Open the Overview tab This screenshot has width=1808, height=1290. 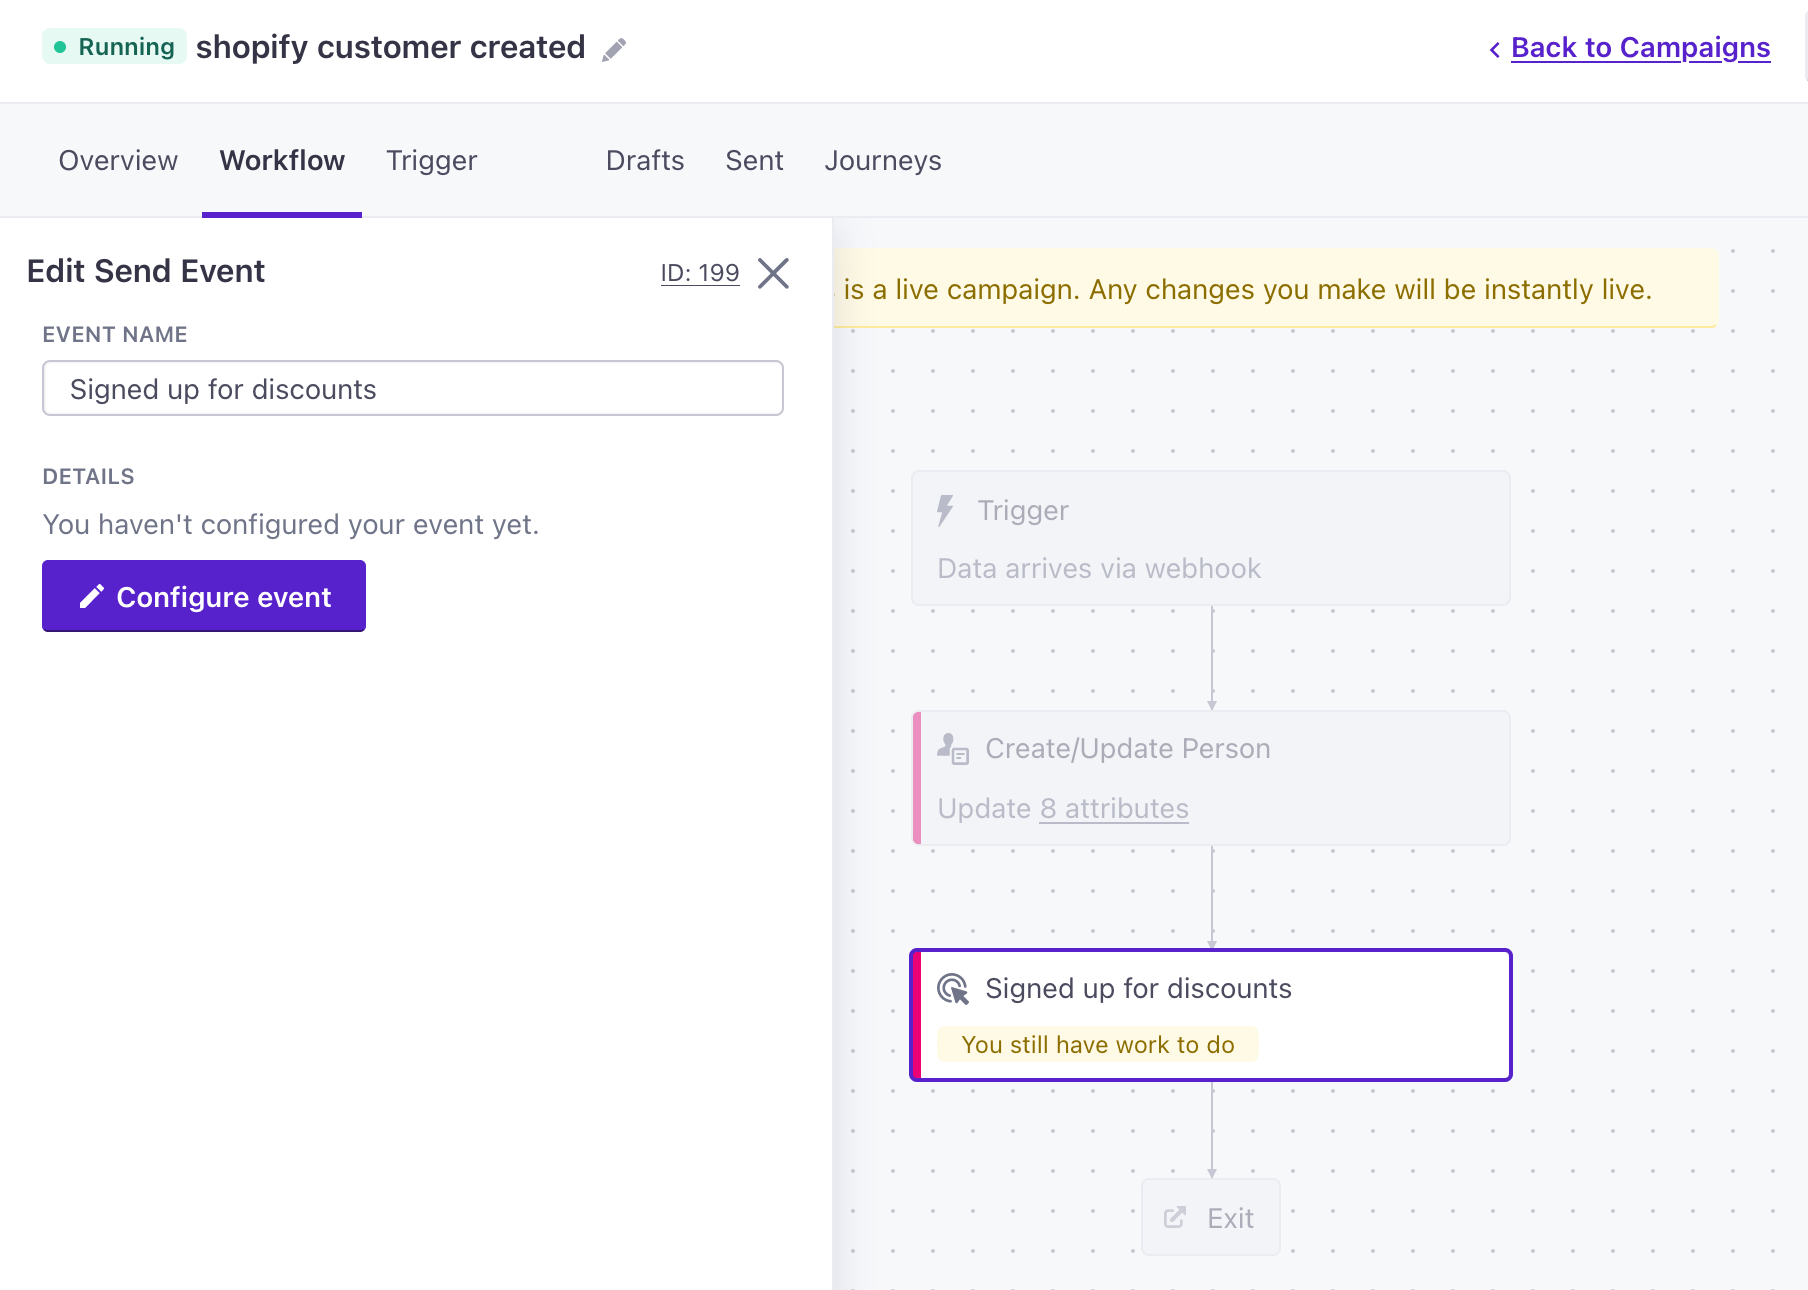(118, 161)
